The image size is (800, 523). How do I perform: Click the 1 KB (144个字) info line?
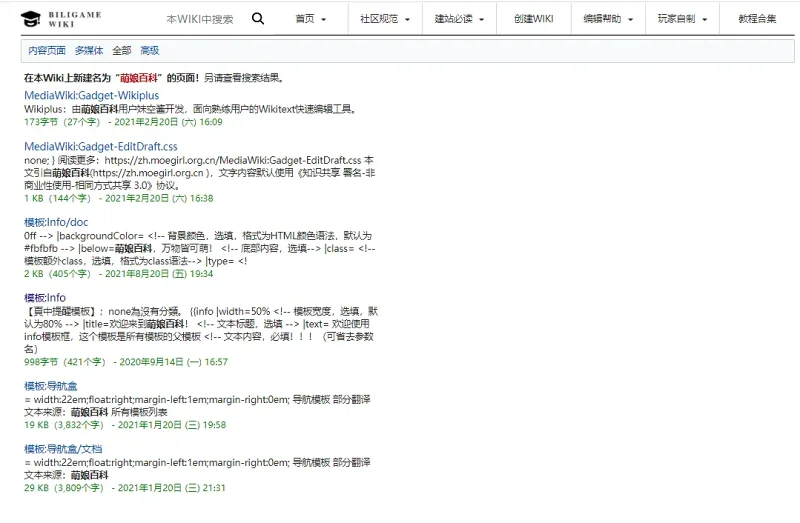[118, 198]
